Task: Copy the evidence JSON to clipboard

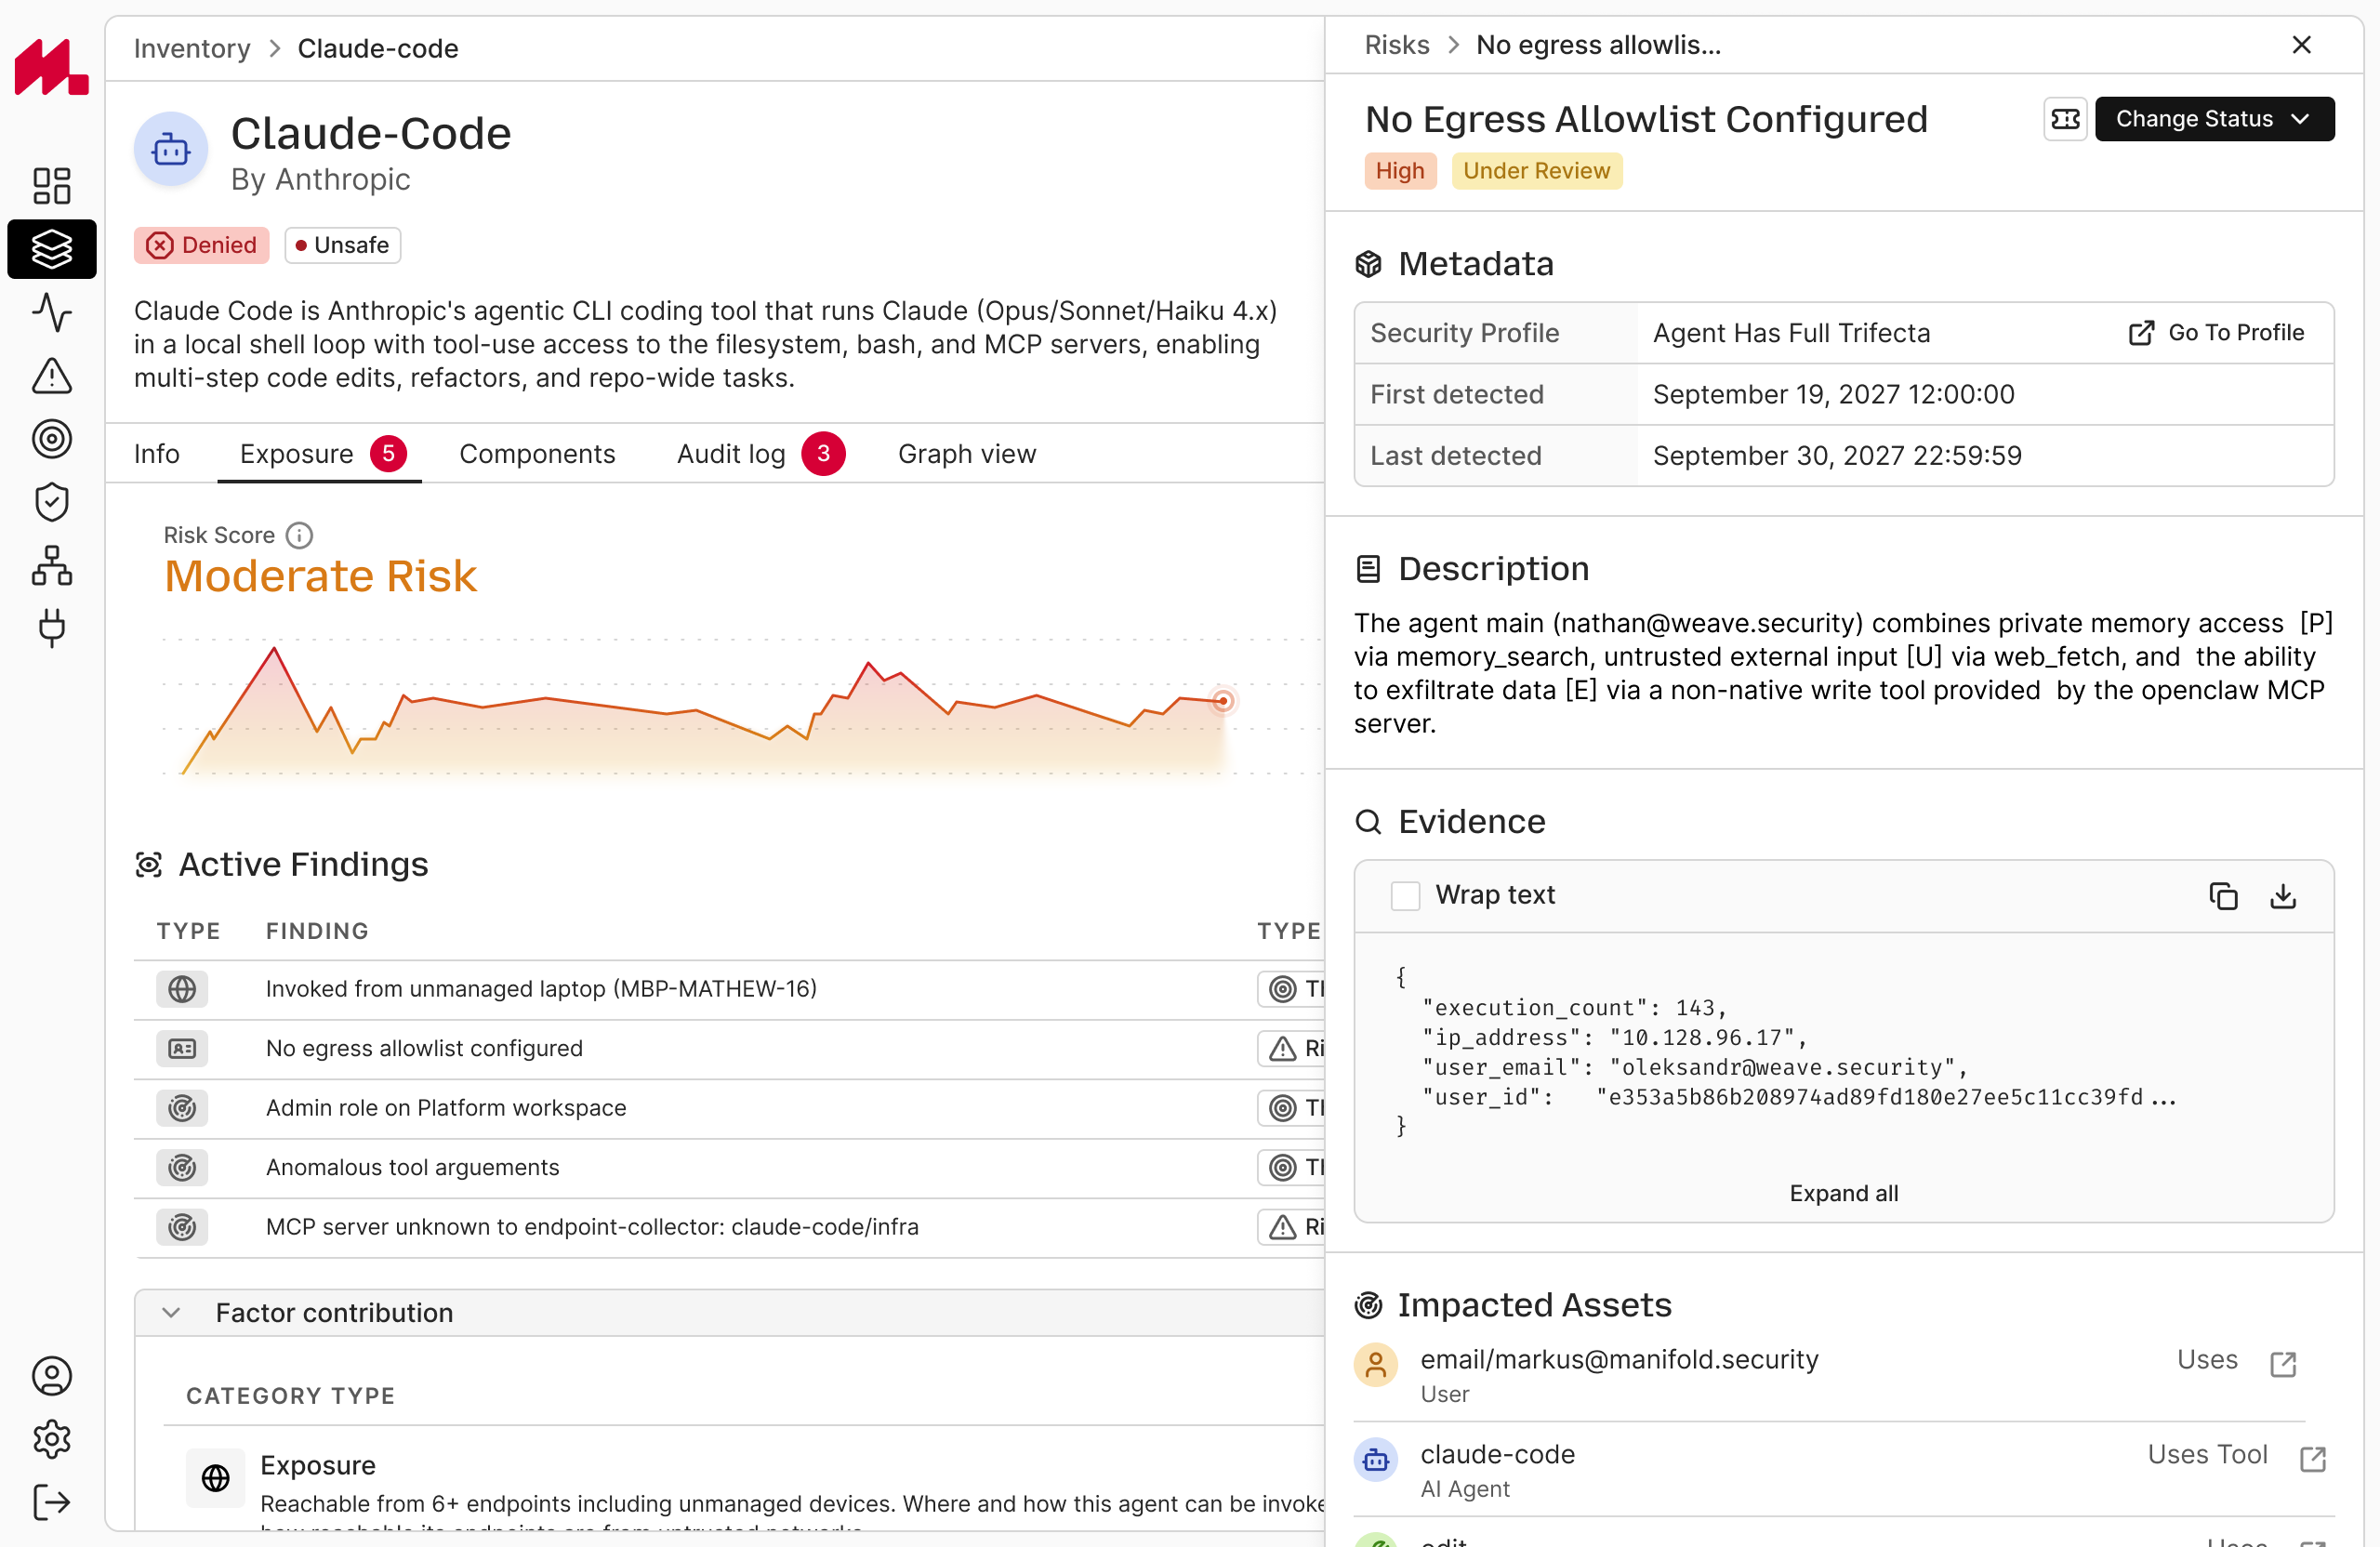Action: (x=2223, y=896)
